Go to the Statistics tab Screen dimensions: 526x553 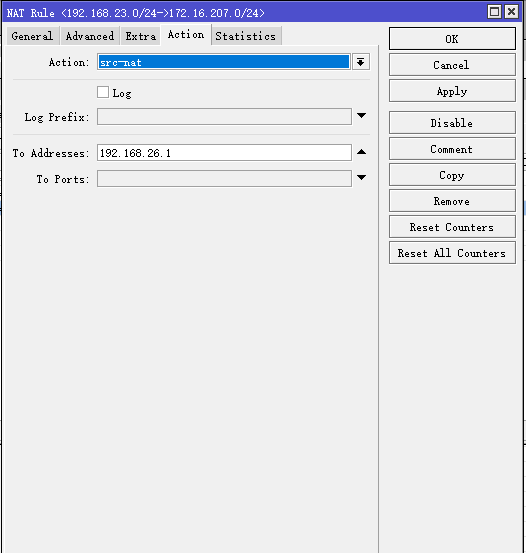(246, 36)
